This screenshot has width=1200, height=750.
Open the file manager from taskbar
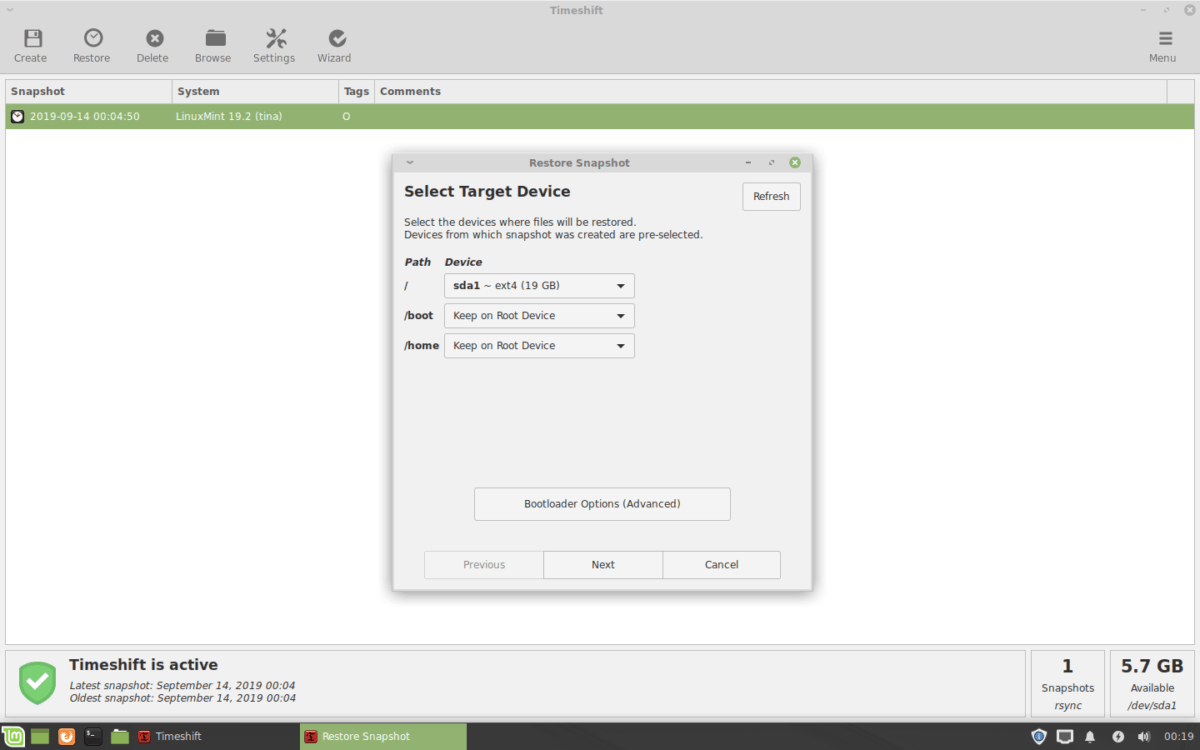click(120, 736)
